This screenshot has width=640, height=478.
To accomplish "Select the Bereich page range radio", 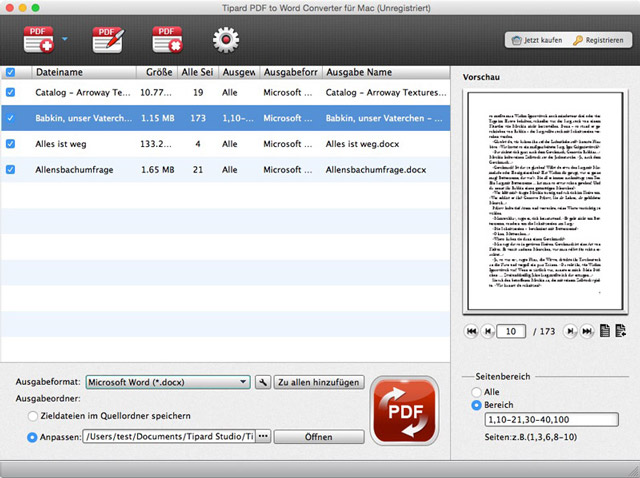I will 476,405.
